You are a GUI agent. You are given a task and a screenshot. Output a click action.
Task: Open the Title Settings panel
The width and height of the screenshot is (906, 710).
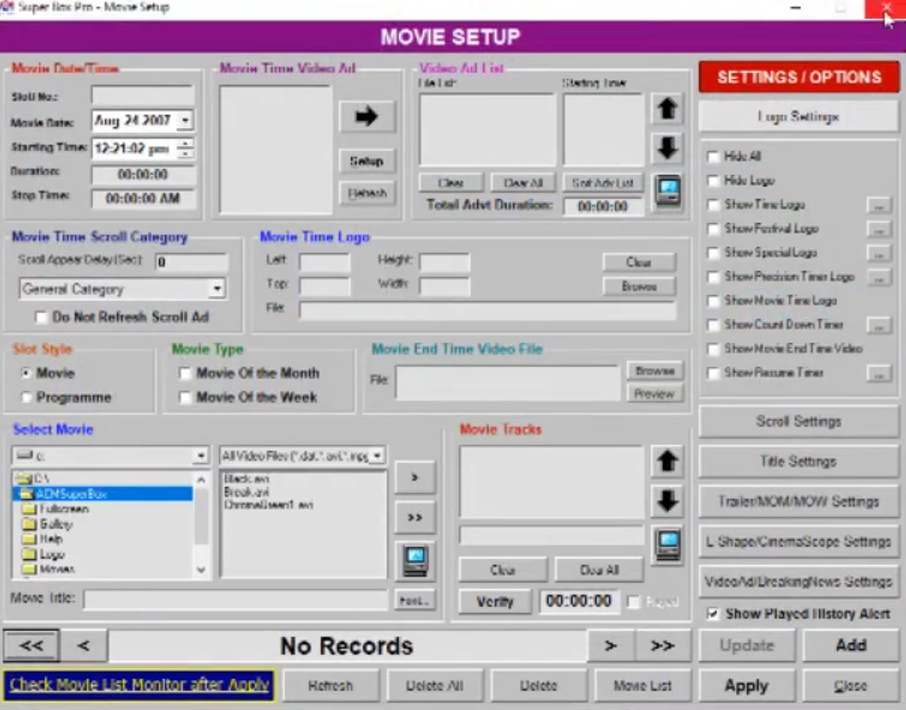click(798, 462)
